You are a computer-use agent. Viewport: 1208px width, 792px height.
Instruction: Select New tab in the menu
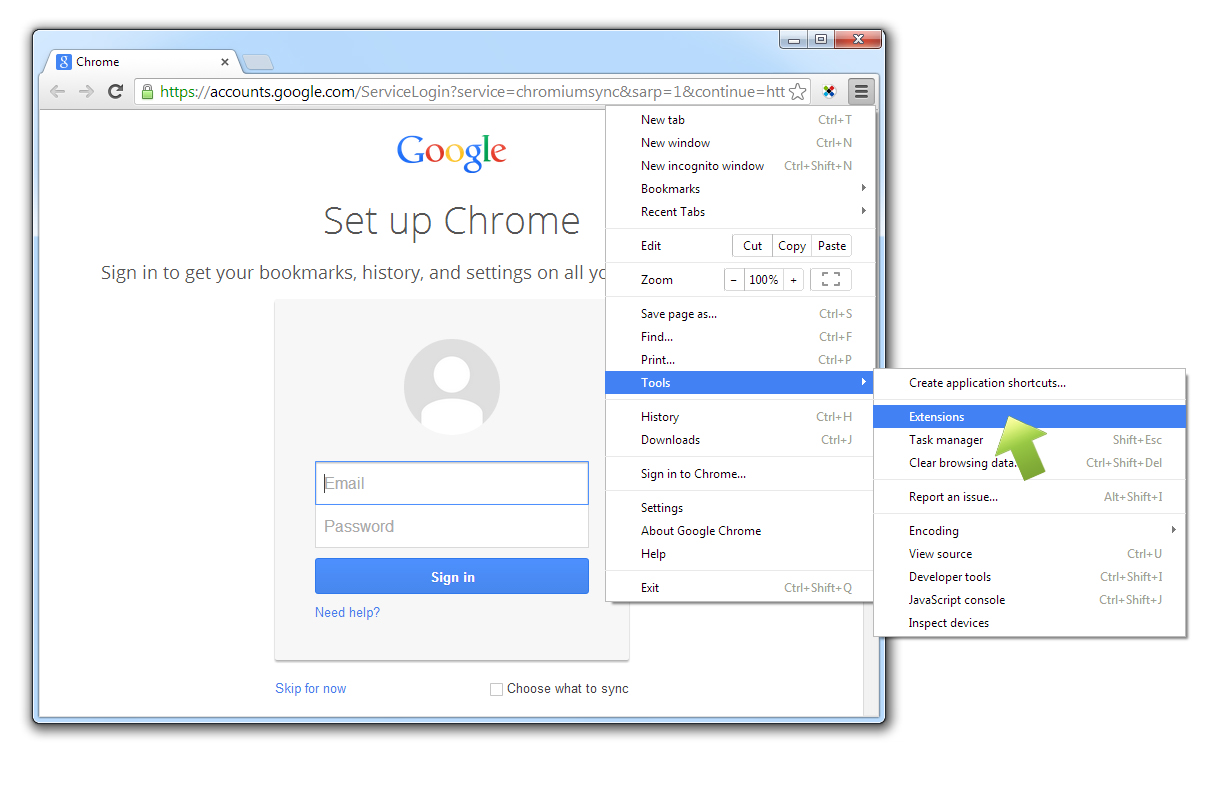click(x=739, y=120)
